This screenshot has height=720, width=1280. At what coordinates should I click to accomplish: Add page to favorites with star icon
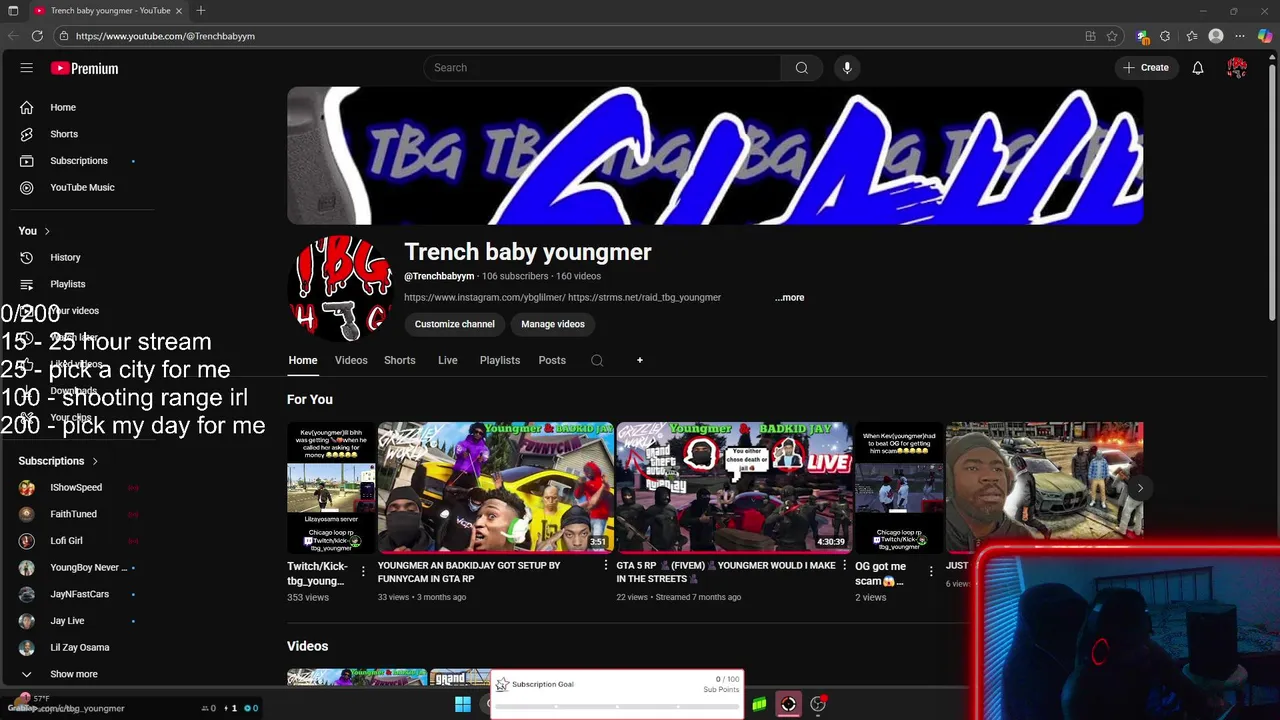point(1112,36)
